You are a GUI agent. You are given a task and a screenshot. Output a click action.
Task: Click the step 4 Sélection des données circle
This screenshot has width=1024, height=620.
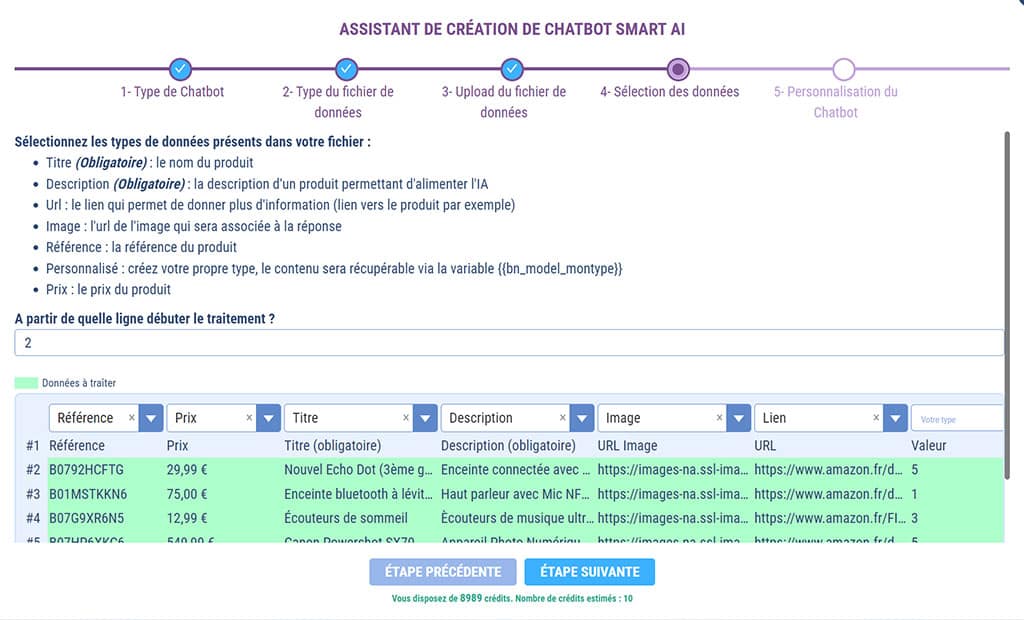(678, 69)
